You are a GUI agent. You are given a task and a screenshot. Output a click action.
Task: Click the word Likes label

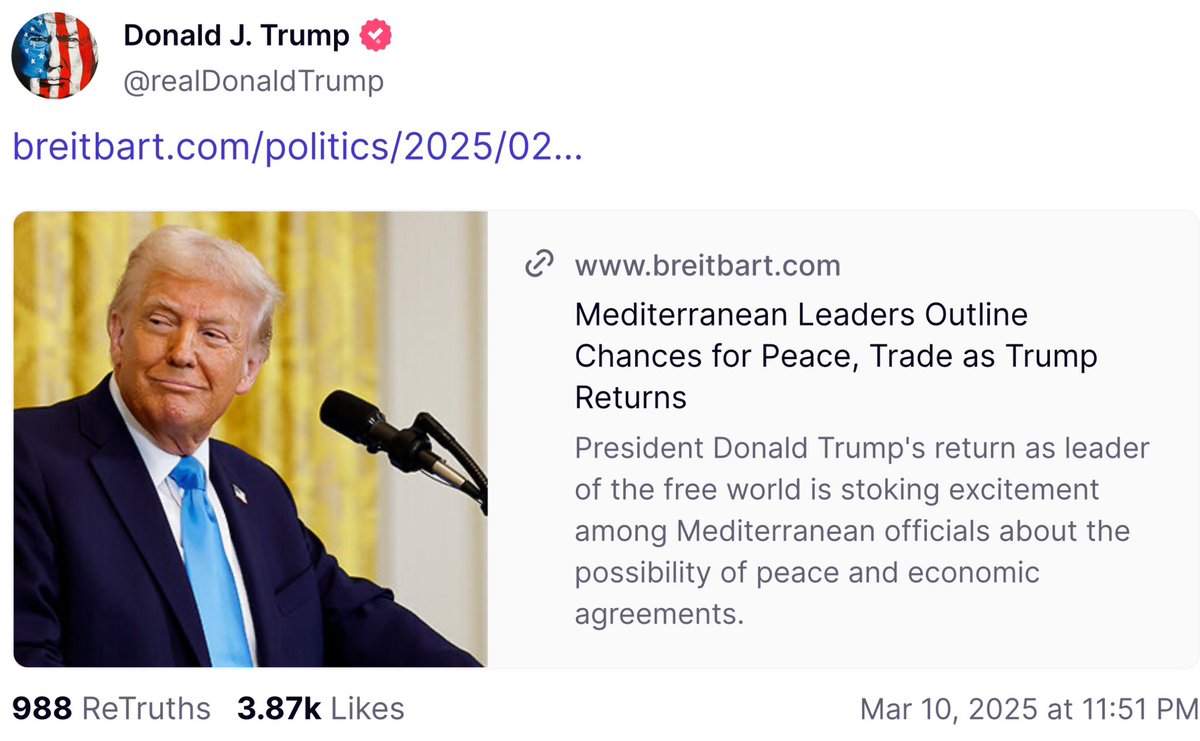368,709
